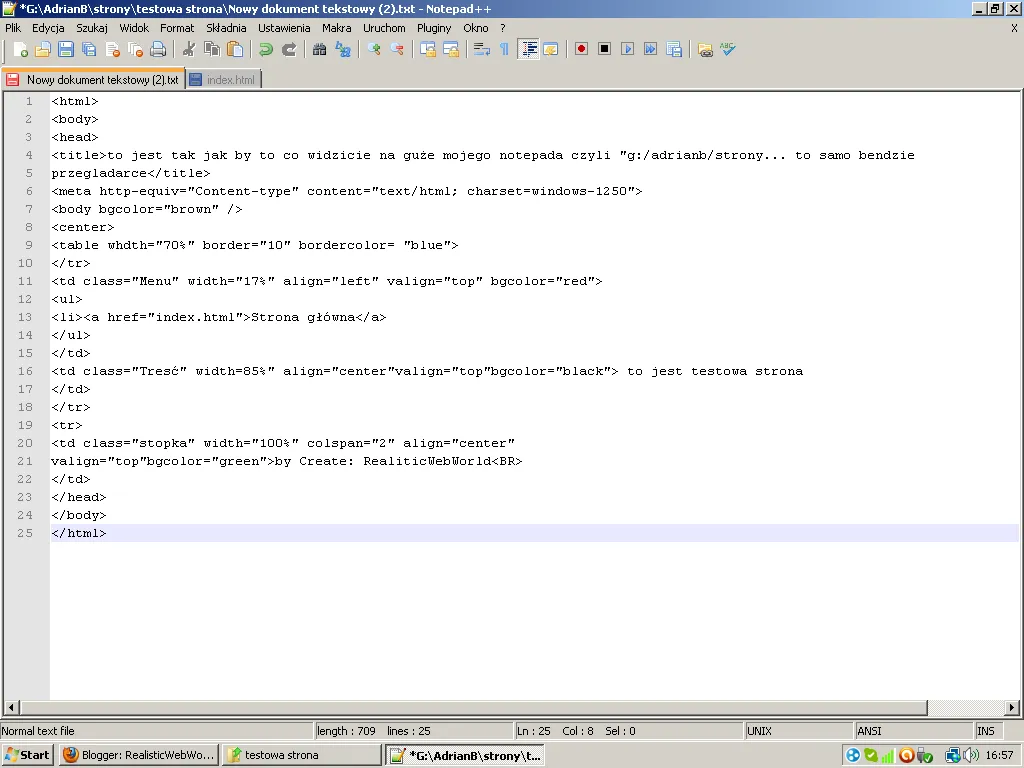Click the Copy icon in toolbar

(x=212, y=50)
